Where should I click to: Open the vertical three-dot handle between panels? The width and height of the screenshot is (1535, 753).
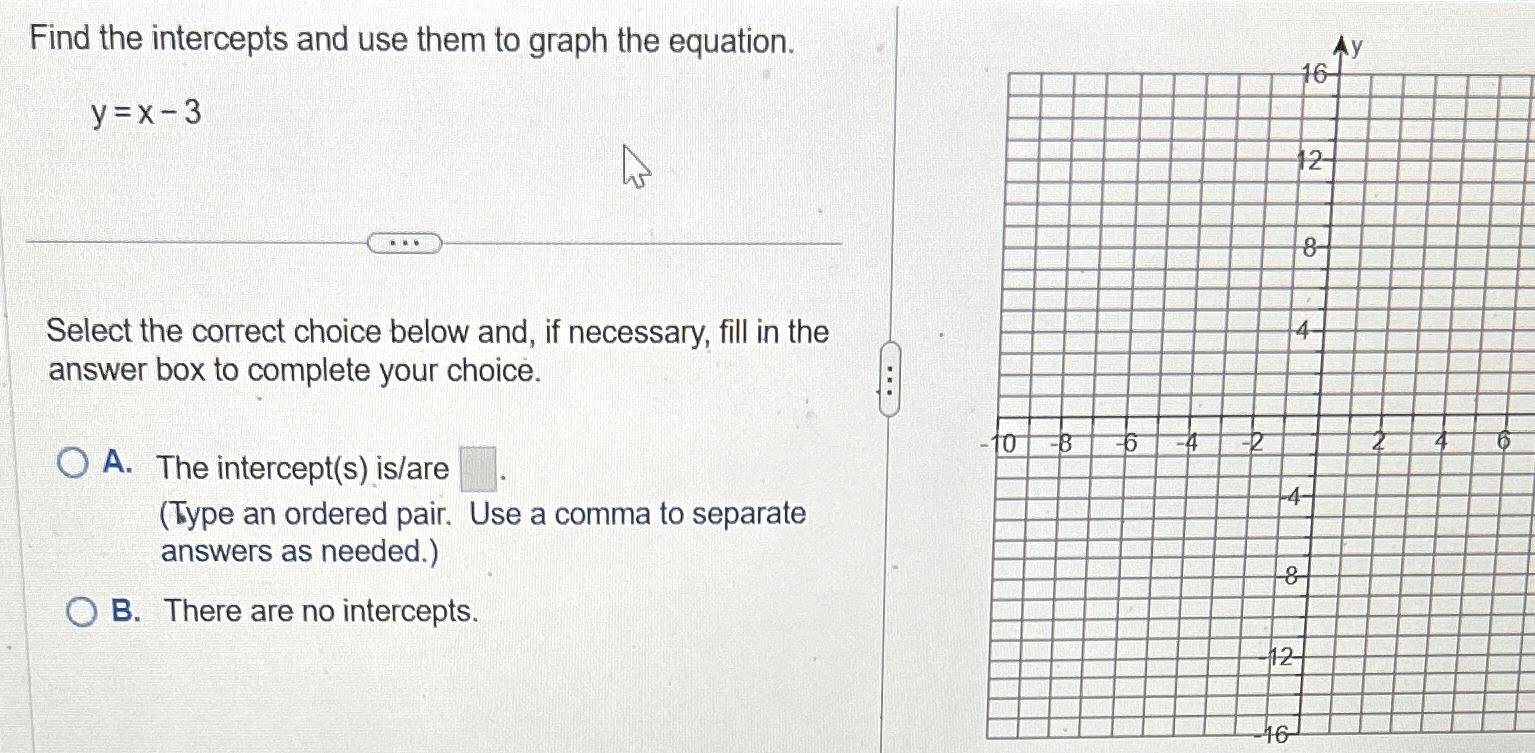[x=890, y=378]
